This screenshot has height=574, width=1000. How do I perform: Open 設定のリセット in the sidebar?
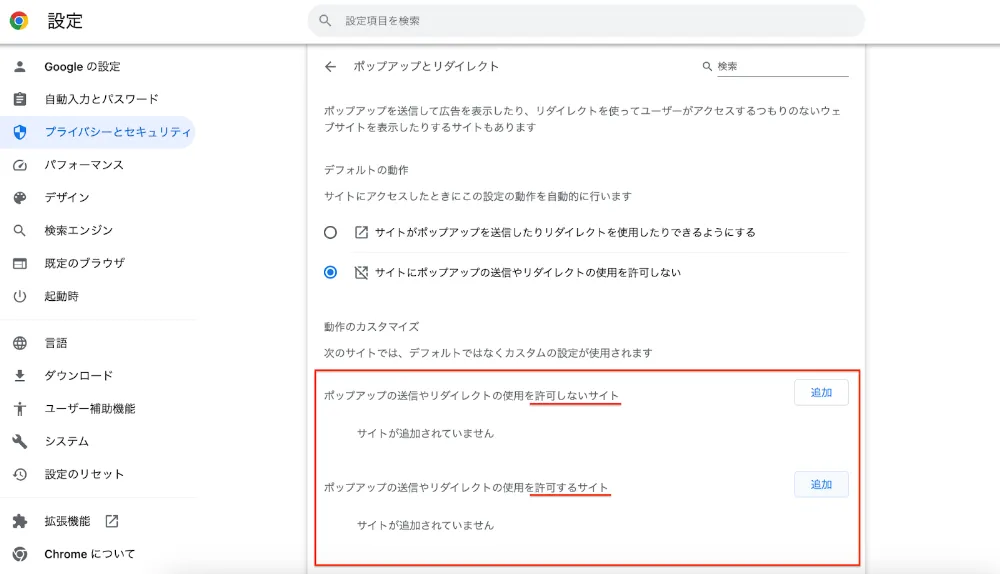tap(84, 474)
